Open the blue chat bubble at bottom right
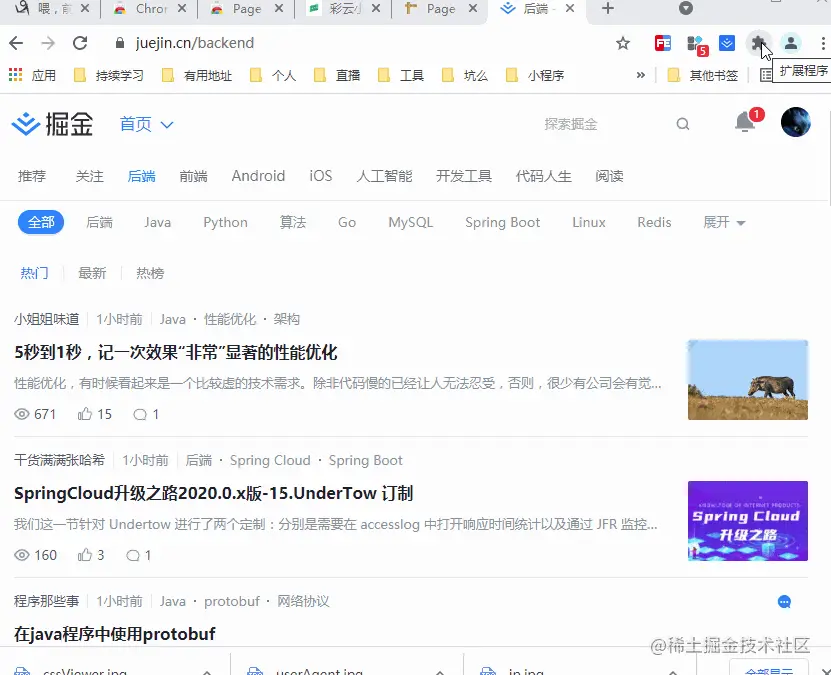Screen dimensions: 831x675 785,601
